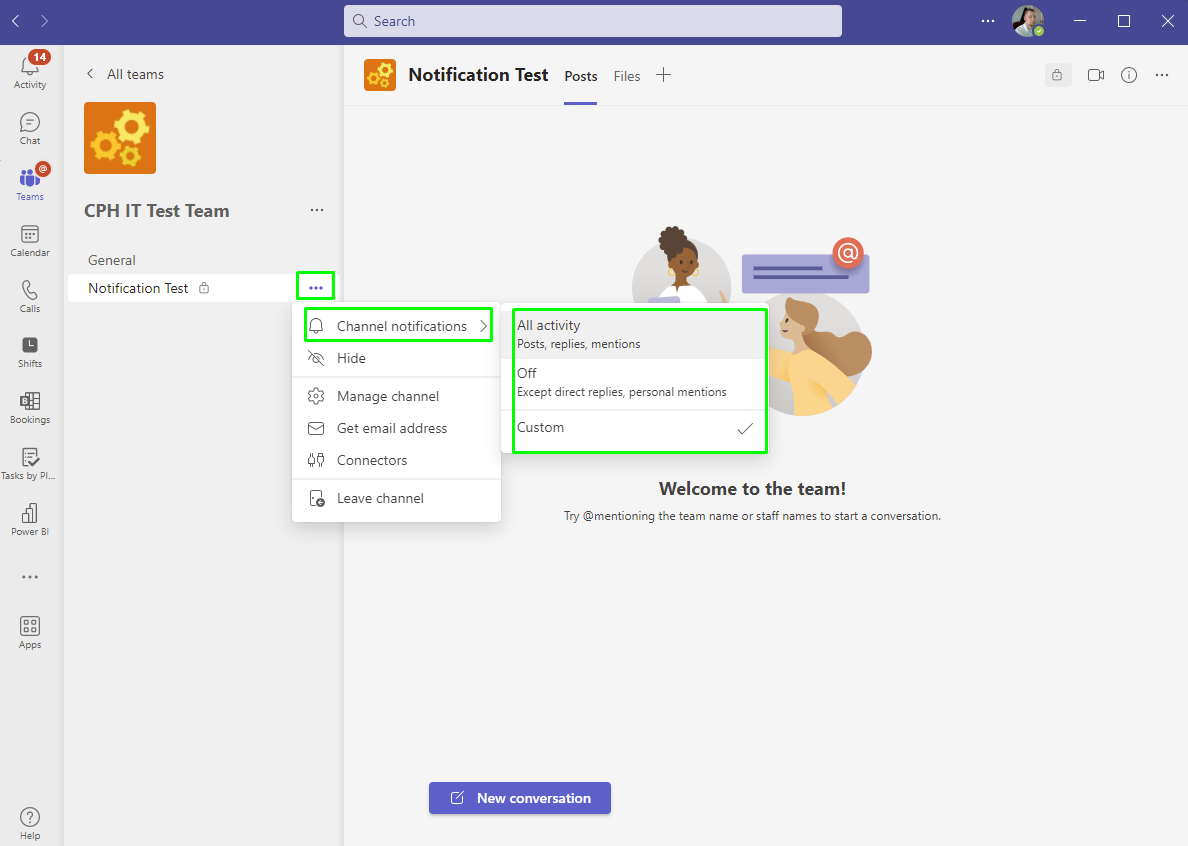Click the Search box
The width and height of the screenshot is (1188, 846).
[592, 21]
